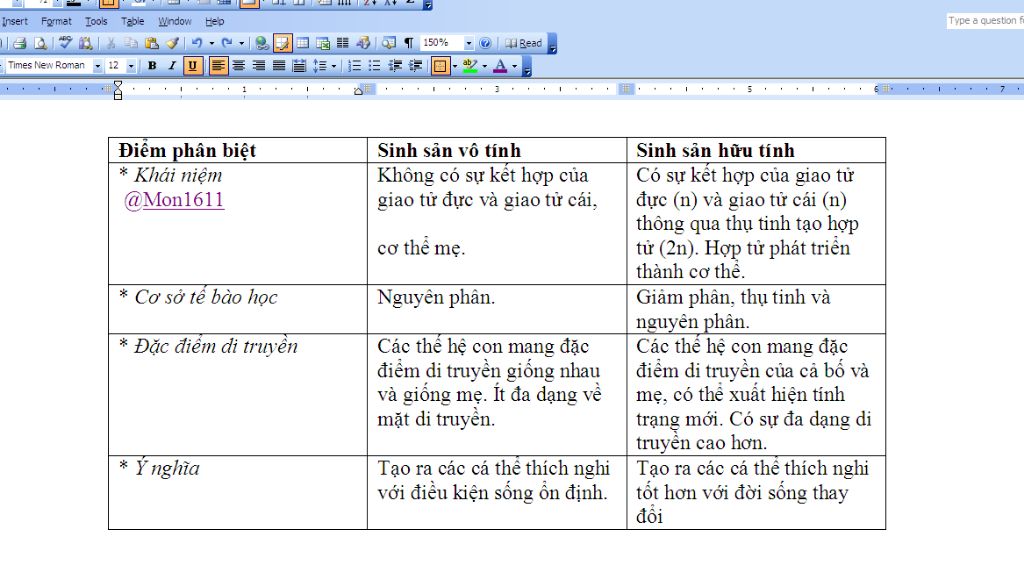This screenshot has width=1024, height=572.
Task: Toggle Show/Hide paragraph marks
Action: 409,43
